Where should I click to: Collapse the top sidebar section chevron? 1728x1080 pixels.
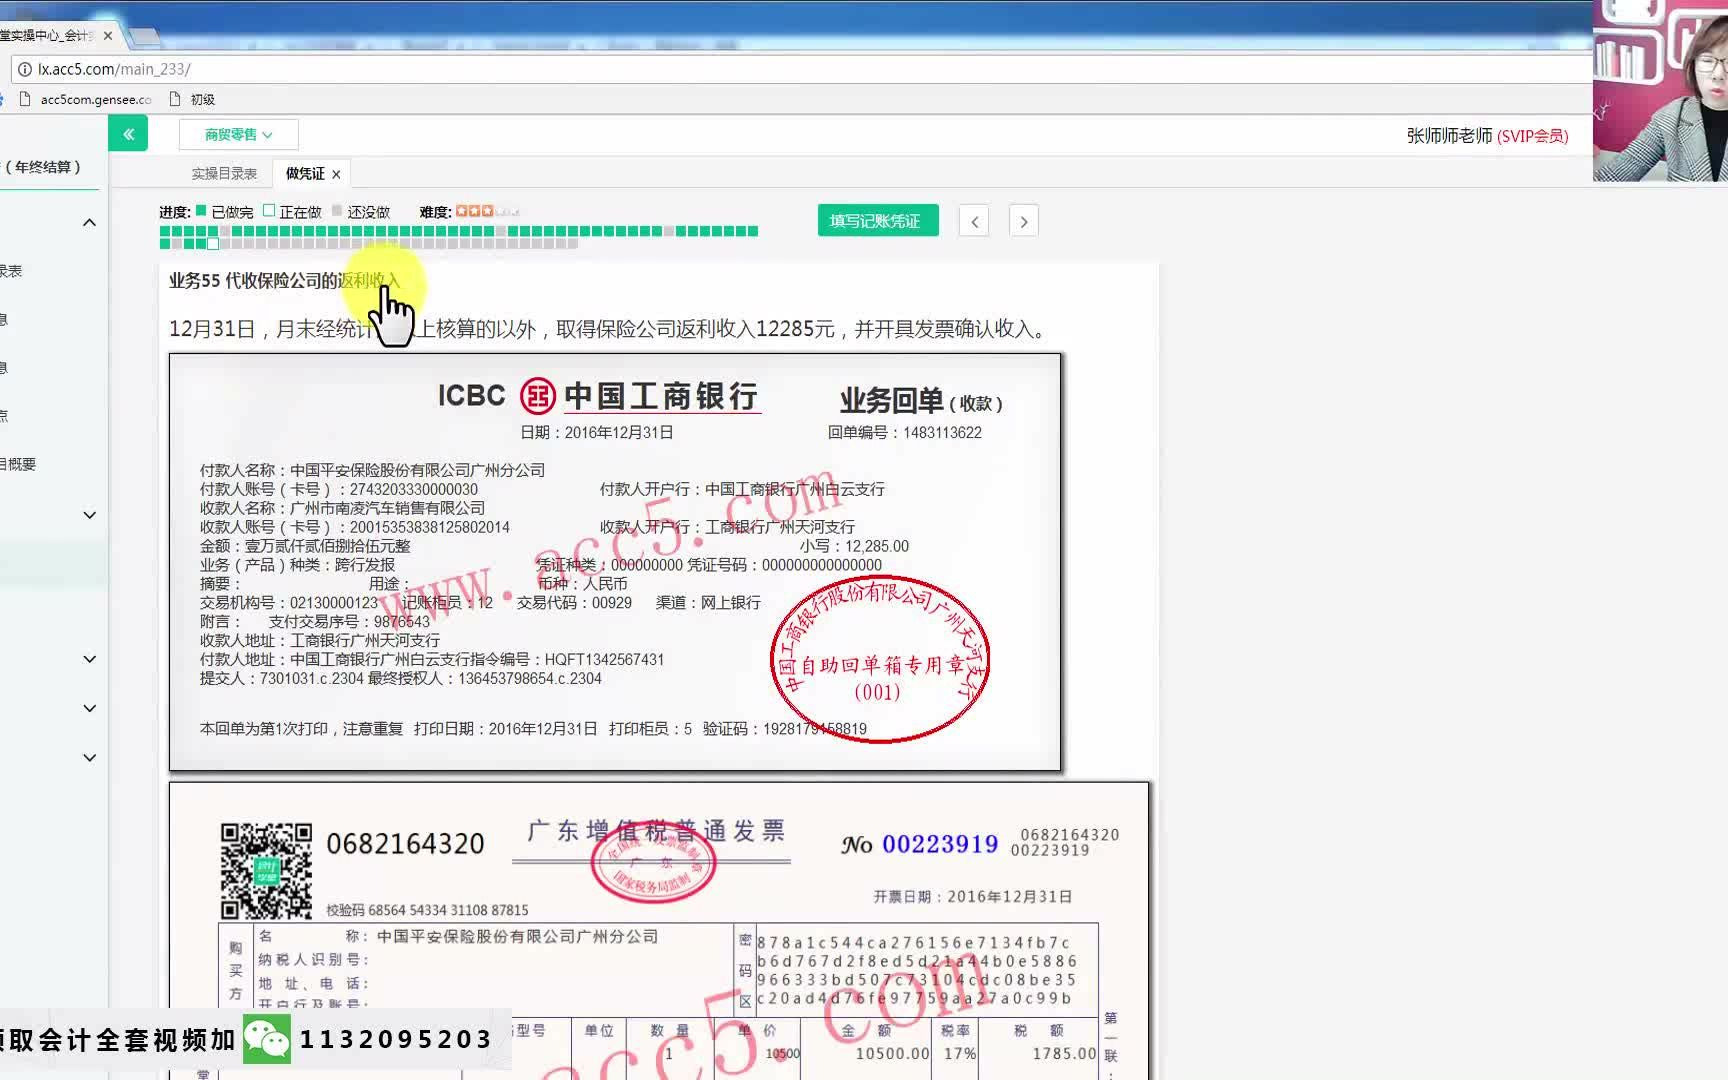(89, 222)
